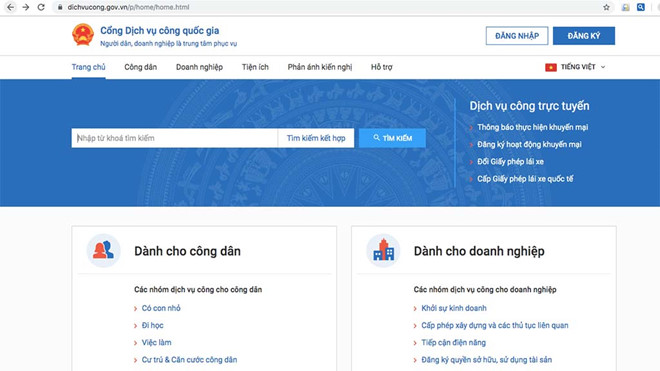This screenshot has width=660, height=371.
Task: Open the Công dân menu
Action: (x=141, y=67)
